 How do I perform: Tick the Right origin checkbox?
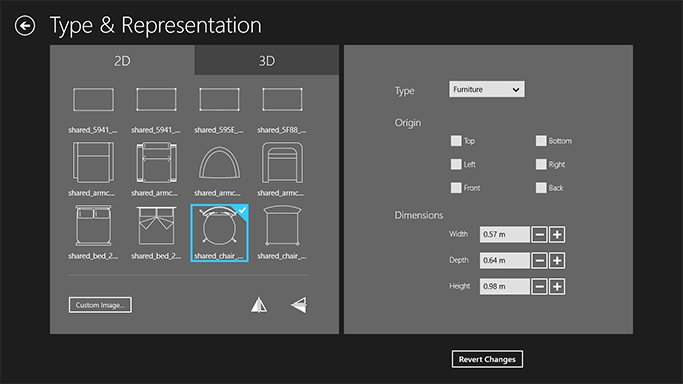pyautogui.click(x=541, y=164)
